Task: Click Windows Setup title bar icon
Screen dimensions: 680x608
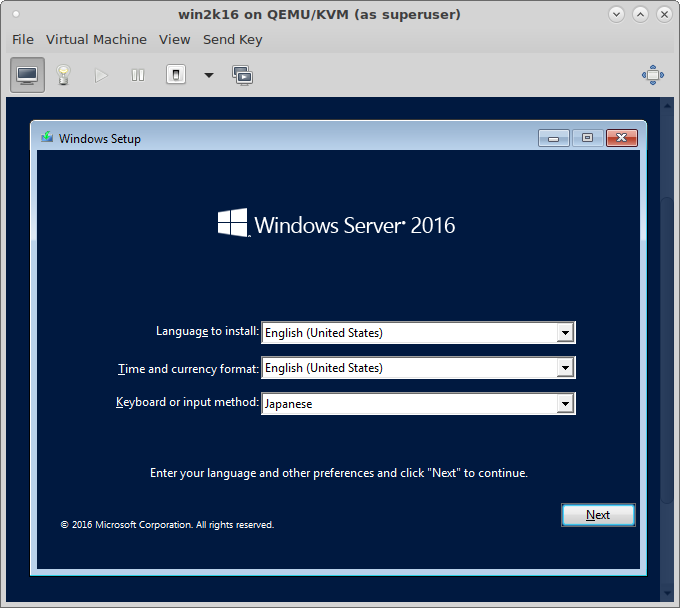Action: pos(47,137)
